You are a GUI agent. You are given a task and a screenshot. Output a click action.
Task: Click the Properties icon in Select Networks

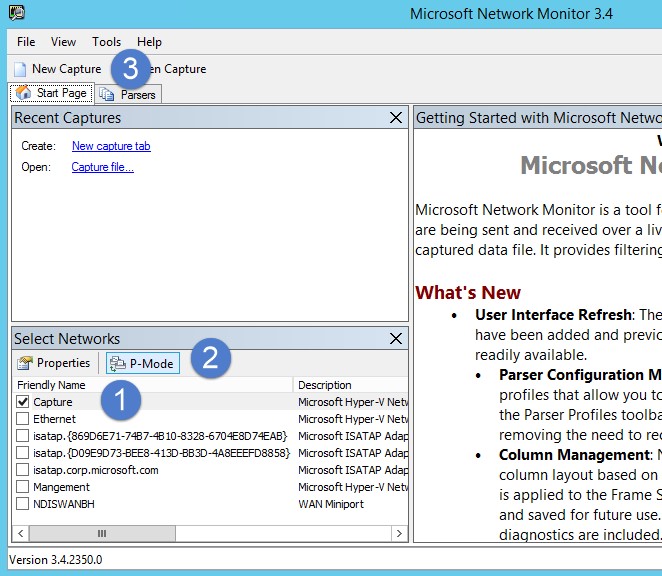(24, 363)
